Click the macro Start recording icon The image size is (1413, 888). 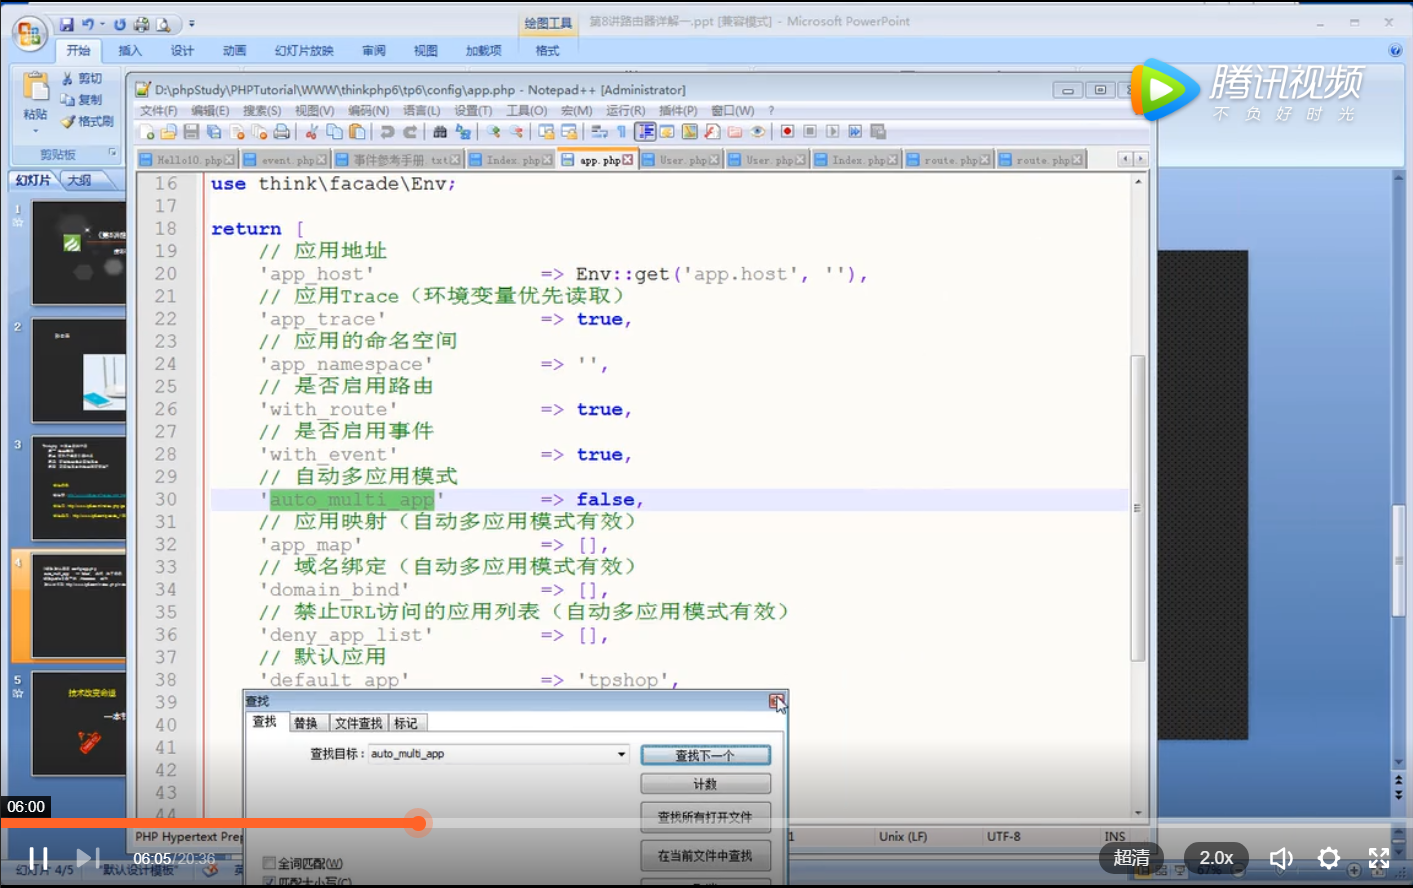click(x=787, y=132)
